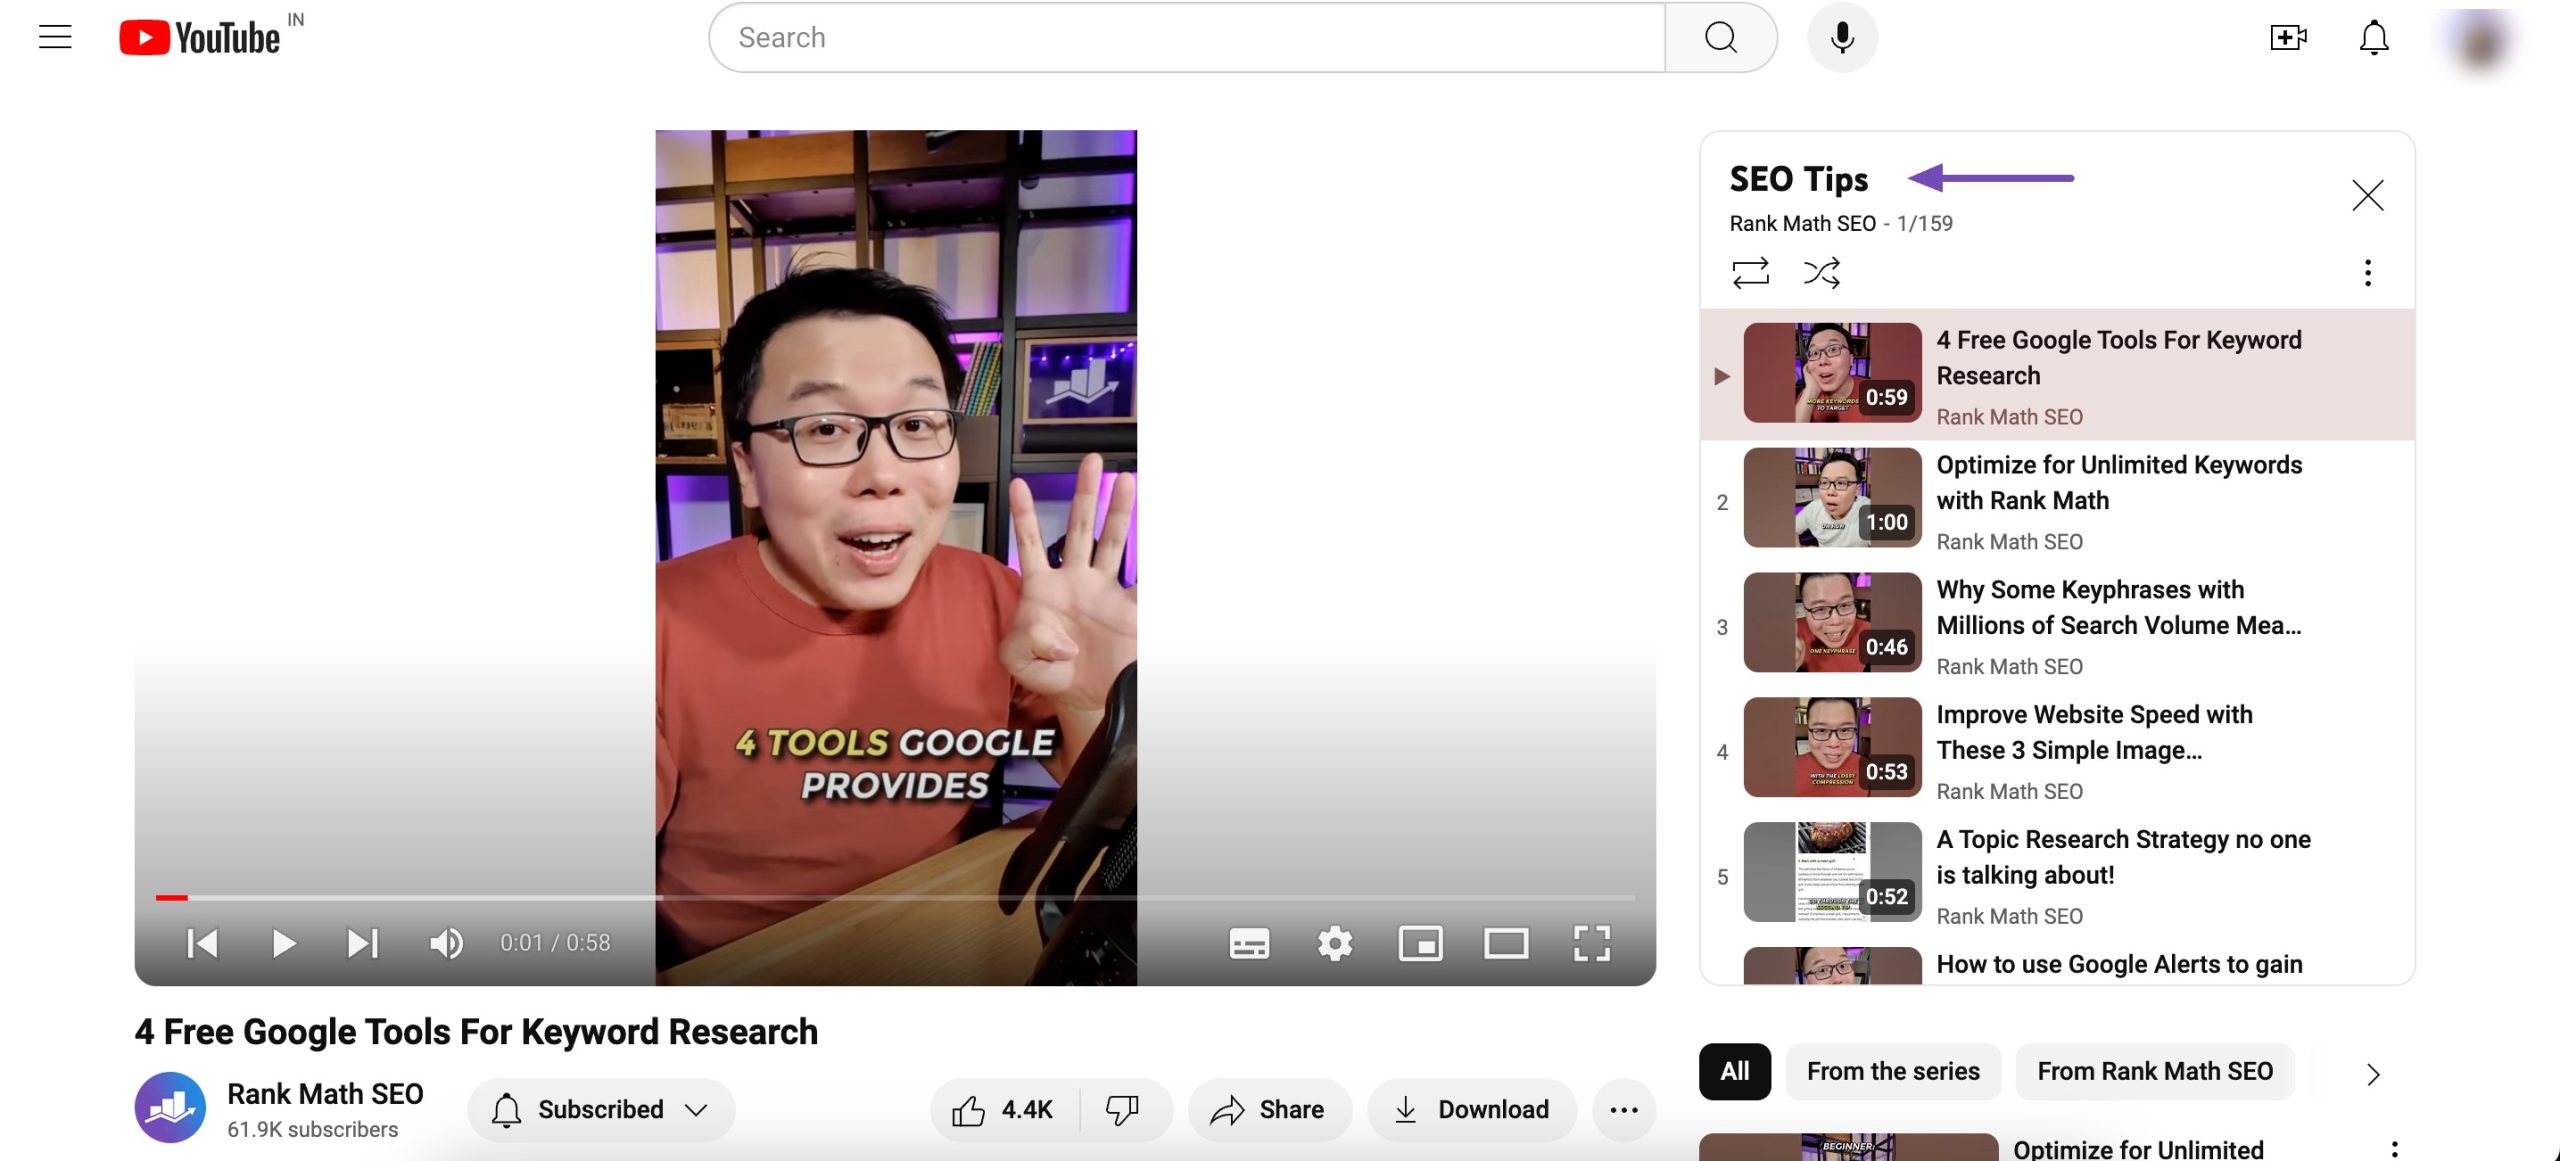
Task: Open the recommended Optimize for Unlimited video title
Action: point(2138,1149)
